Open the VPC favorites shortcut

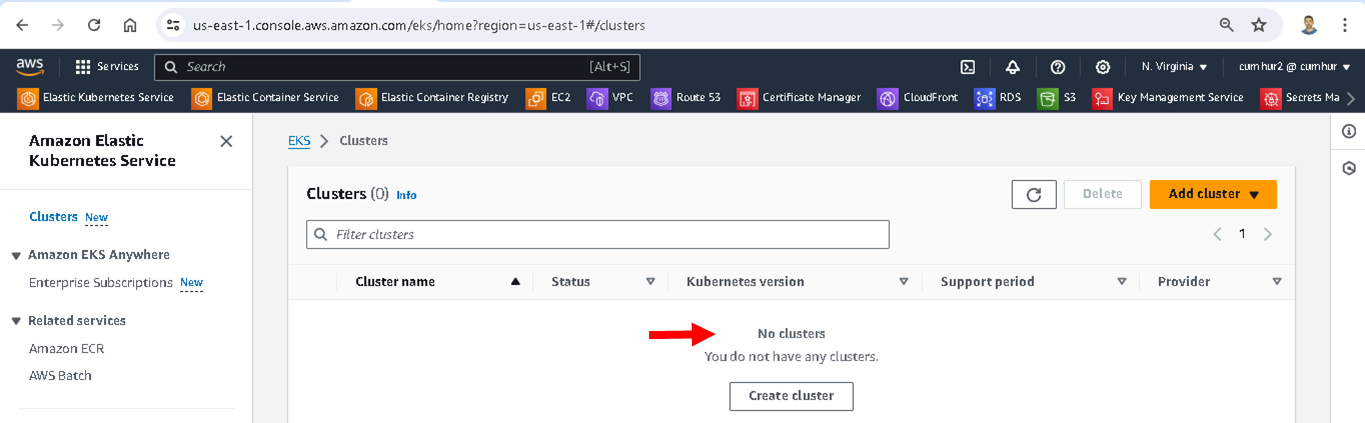tap(610, 98)
